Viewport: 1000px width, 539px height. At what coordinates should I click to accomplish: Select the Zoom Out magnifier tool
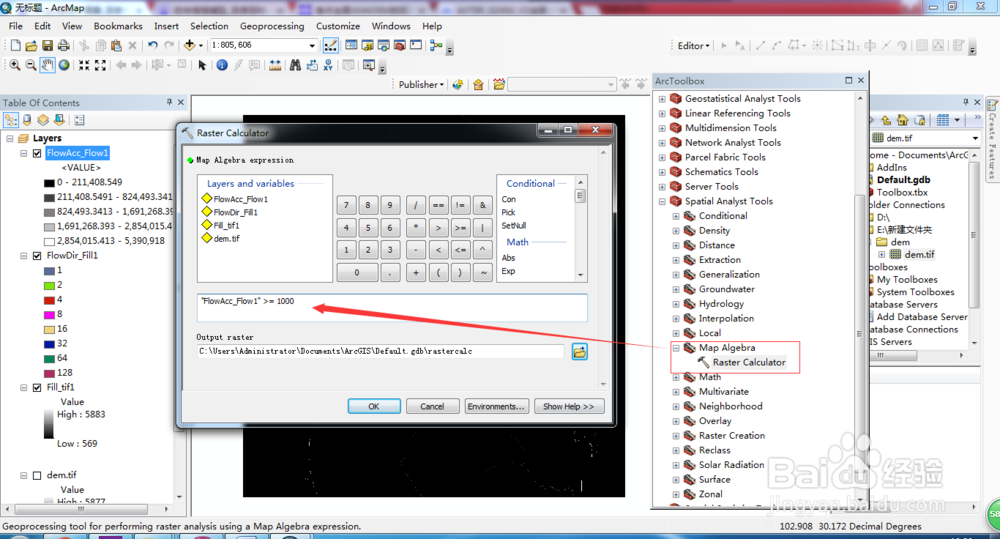click(31, 65)
